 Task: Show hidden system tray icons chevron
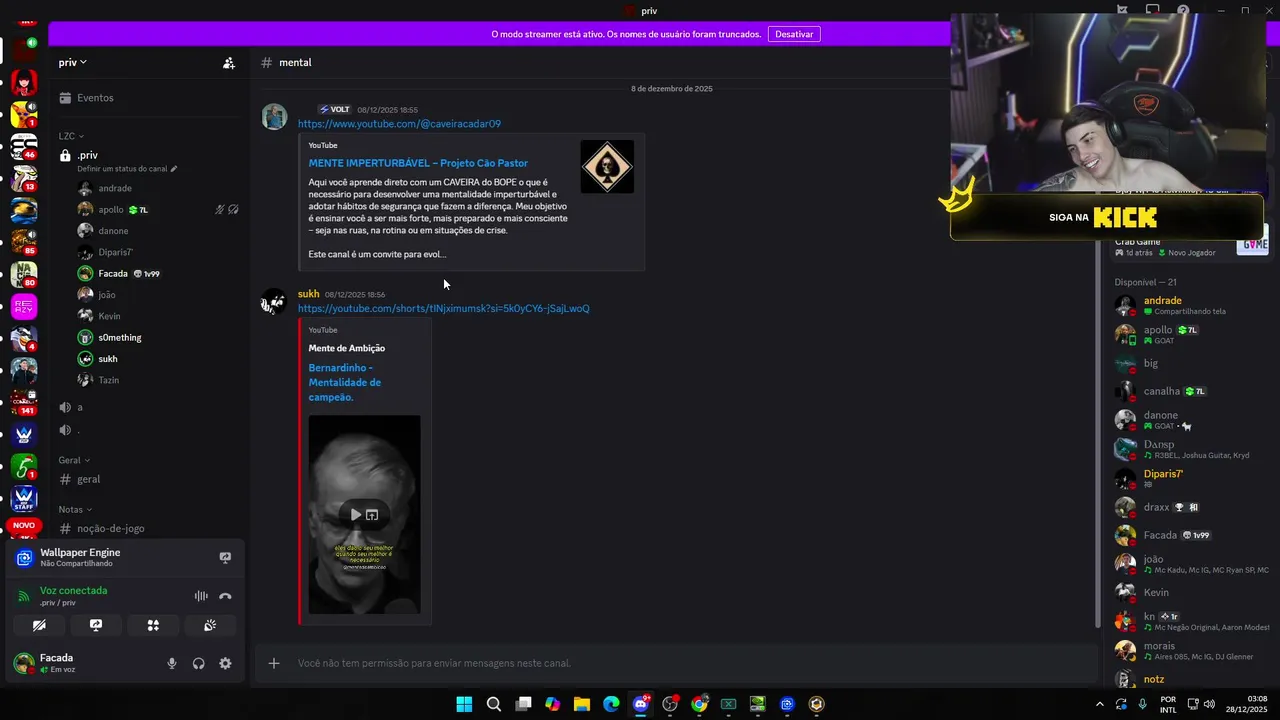pyautogui.click(x=1100, y=704)
